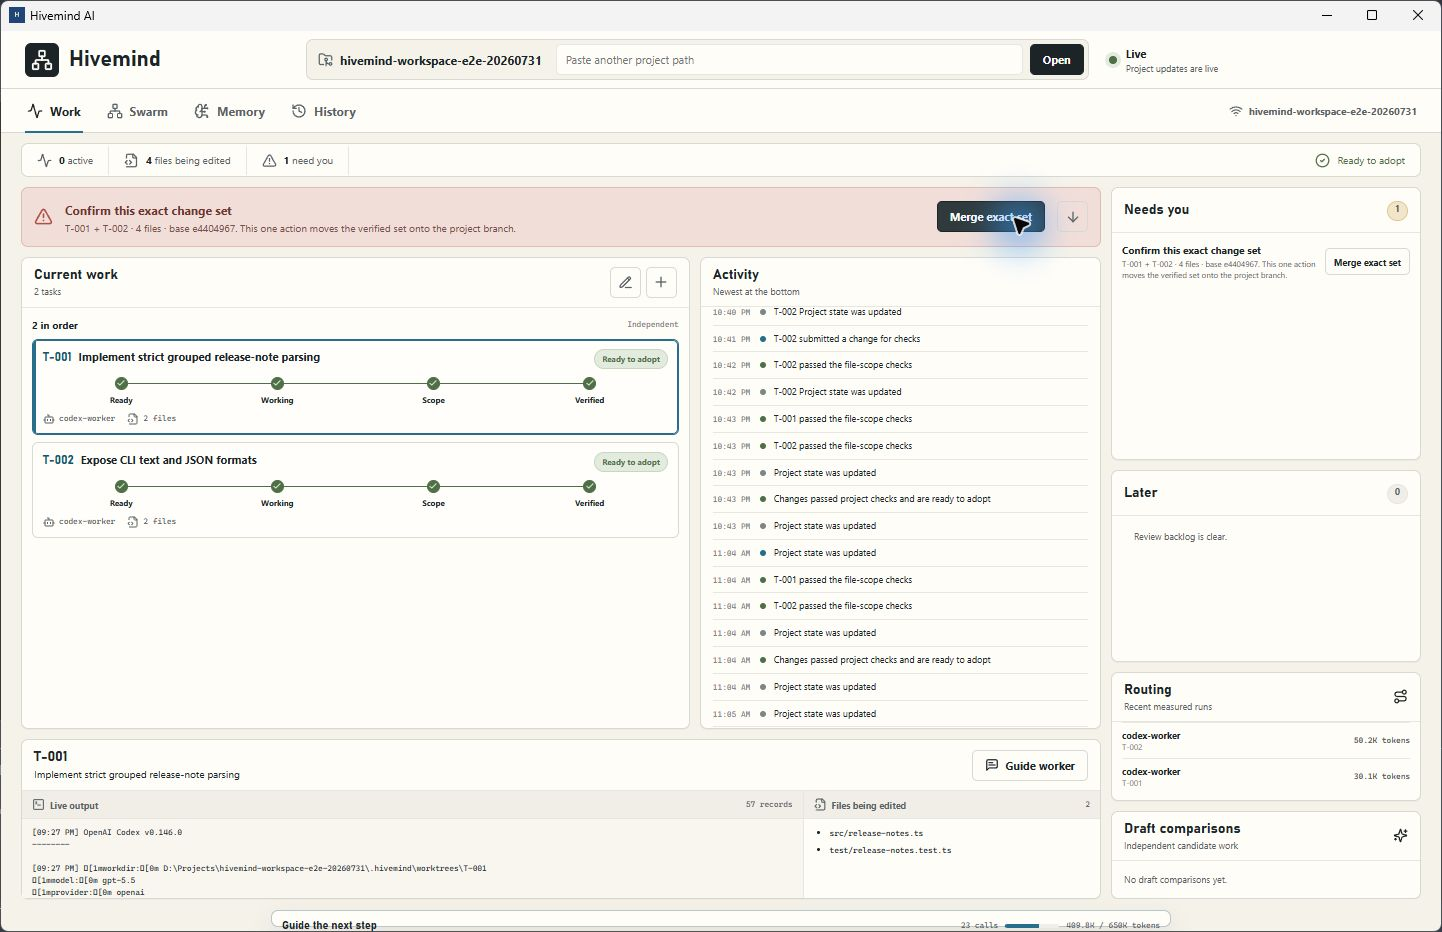
Task: Click the hivemind-workspace-e2e-20260731 path label
Action: pyautogui.click(x=1332, y=111)
